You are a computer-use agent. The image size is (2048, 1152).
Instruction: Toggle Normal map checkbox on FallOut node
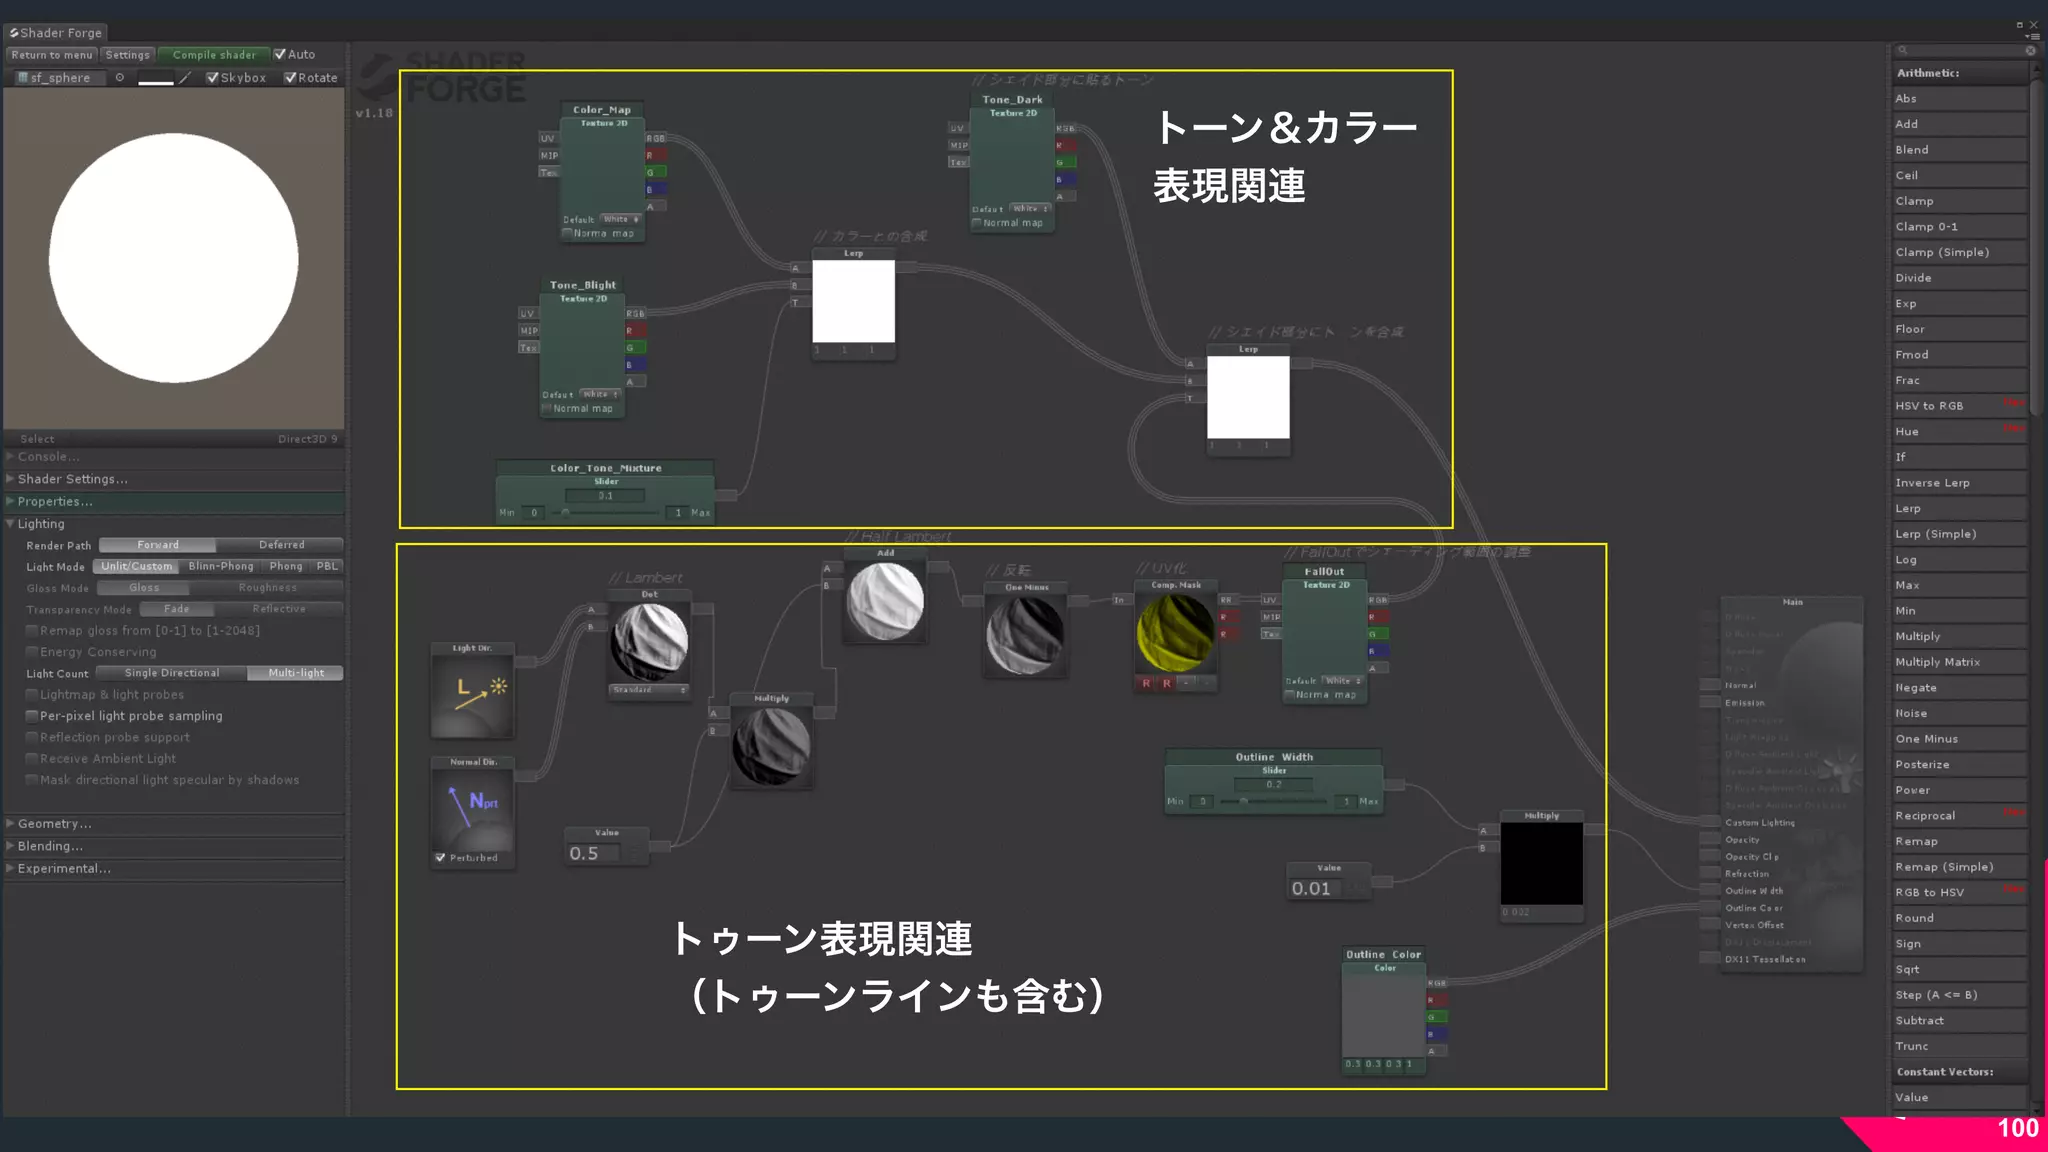pyautogui.click(x=1290, y=694)
